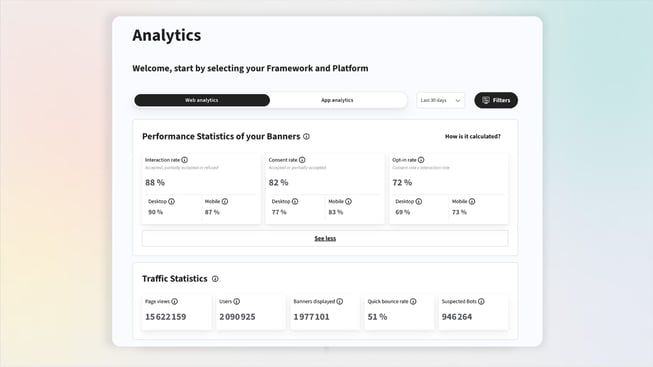Click the 73 % mobile opt-in value

click(x=459, y=212)
